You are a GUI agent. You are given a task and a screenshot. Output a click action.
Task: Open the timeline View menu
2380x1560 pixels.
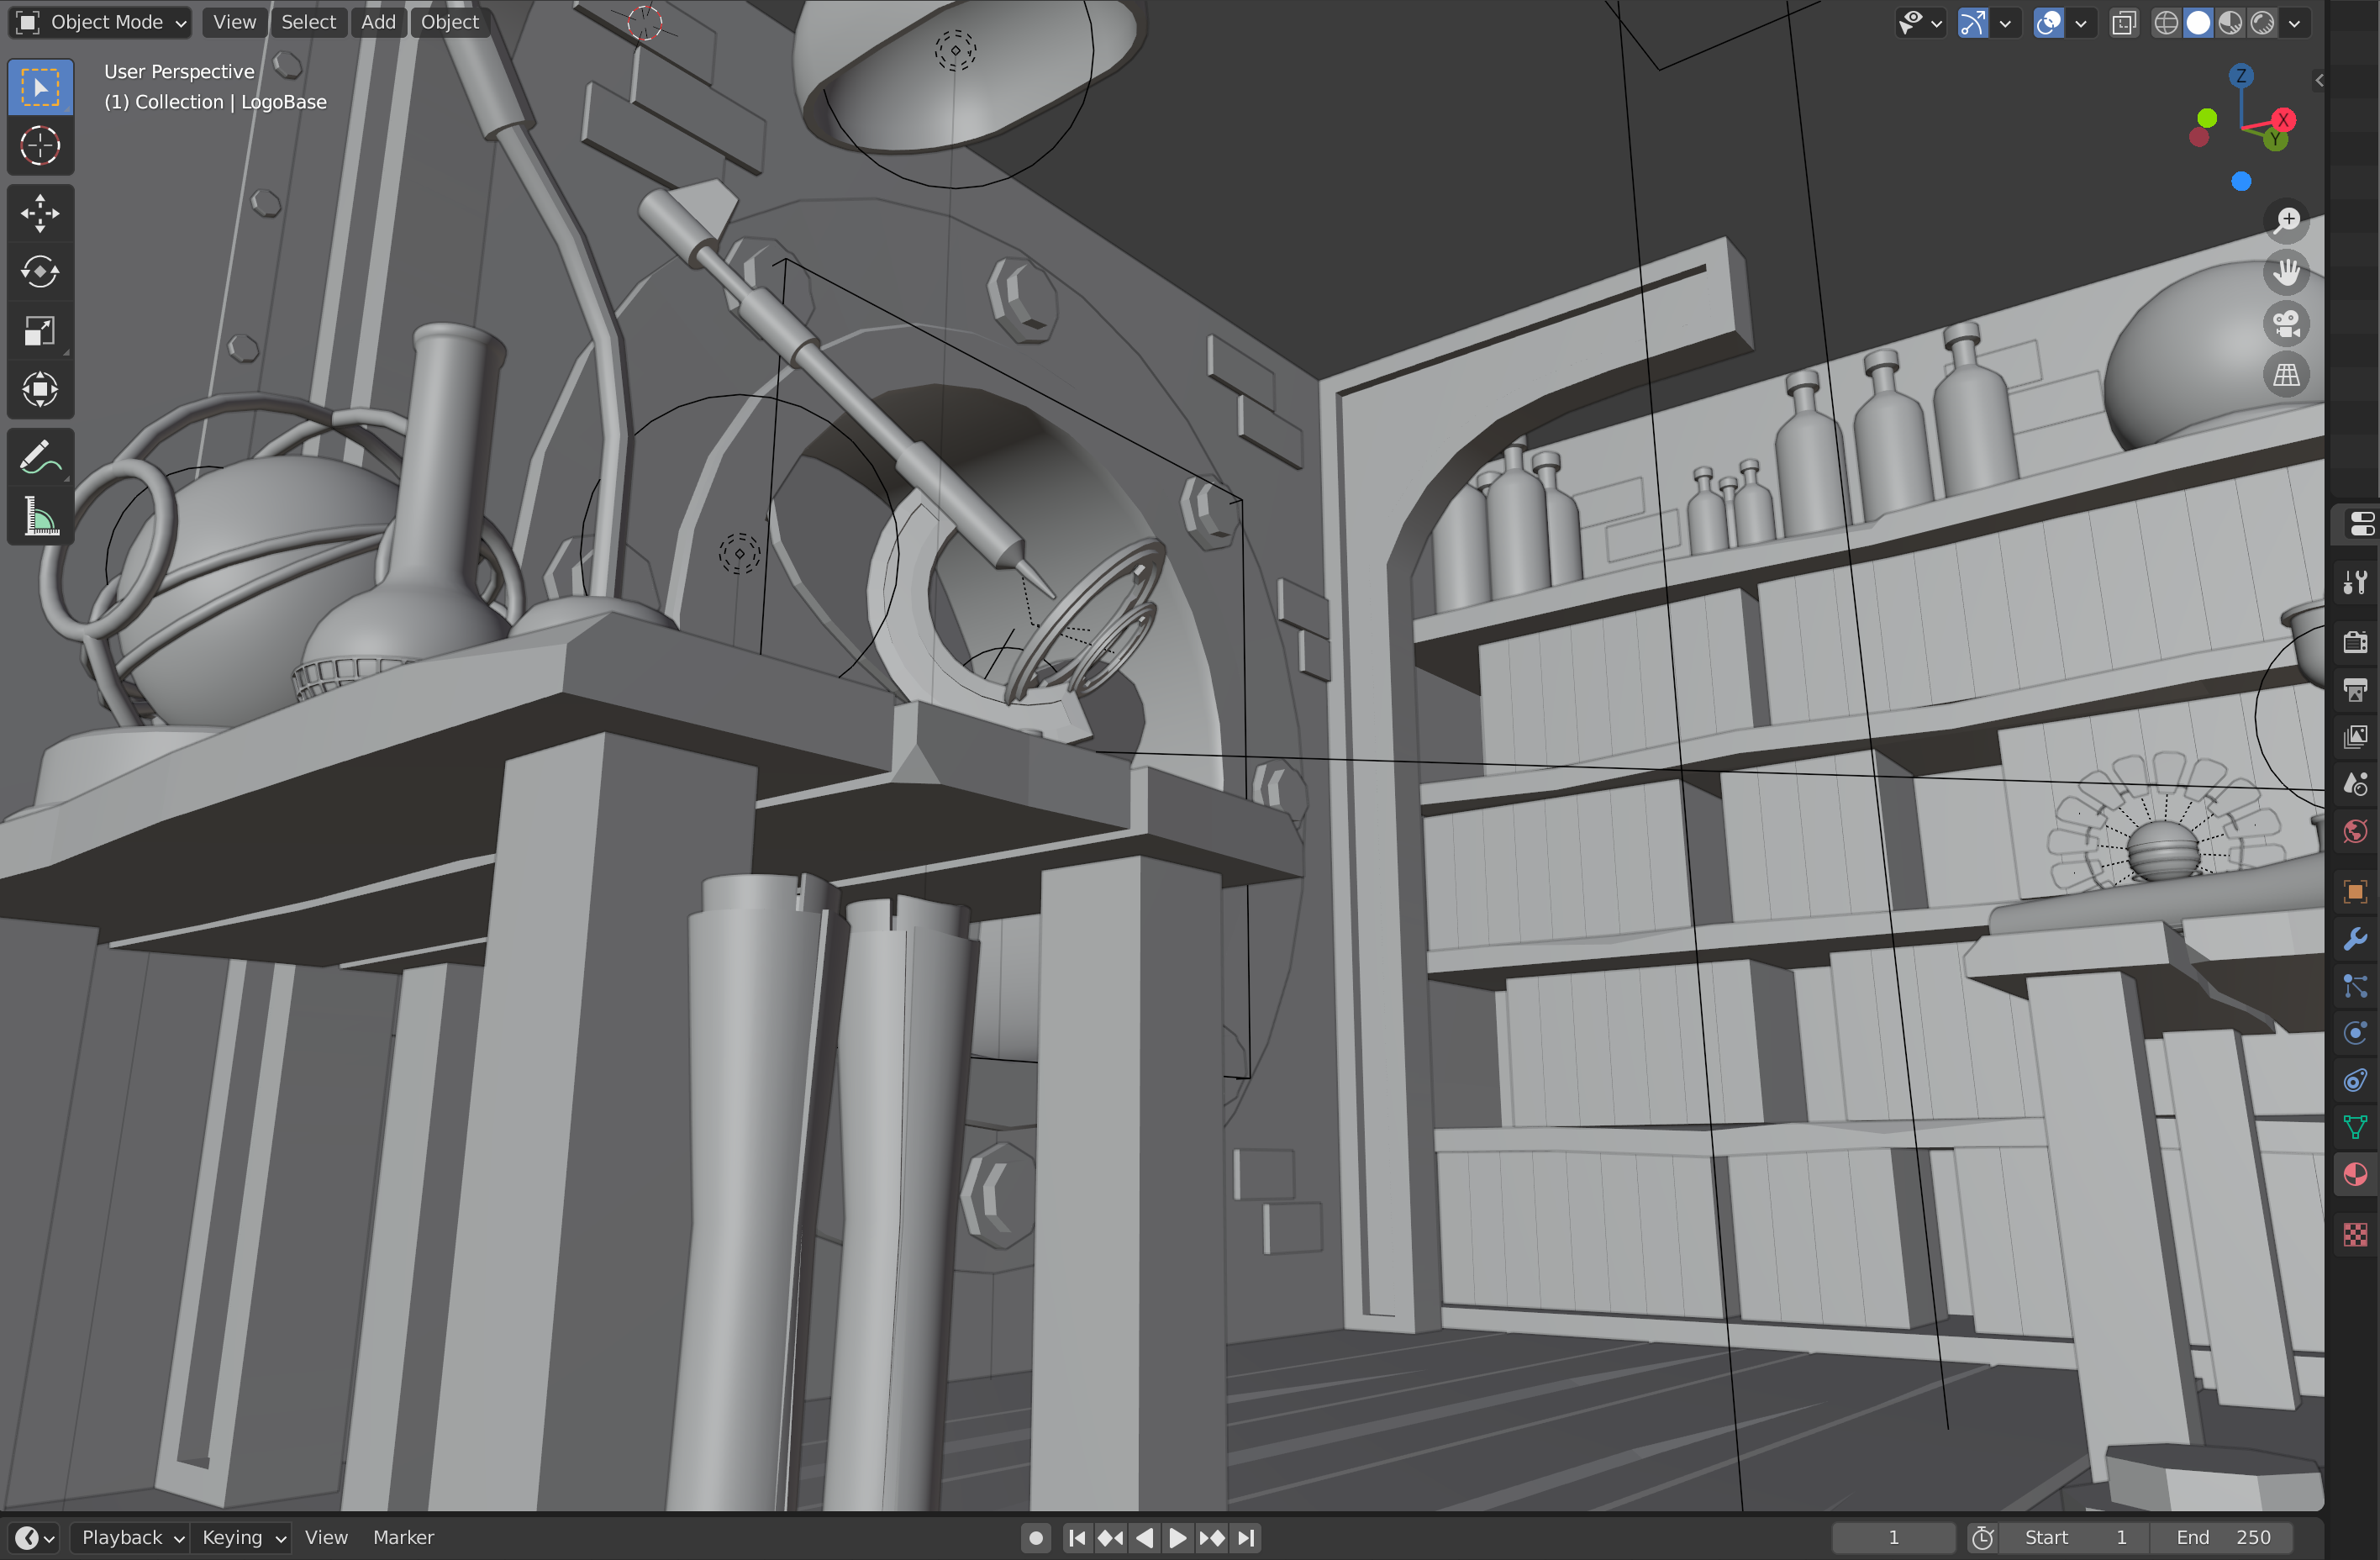326,1538
